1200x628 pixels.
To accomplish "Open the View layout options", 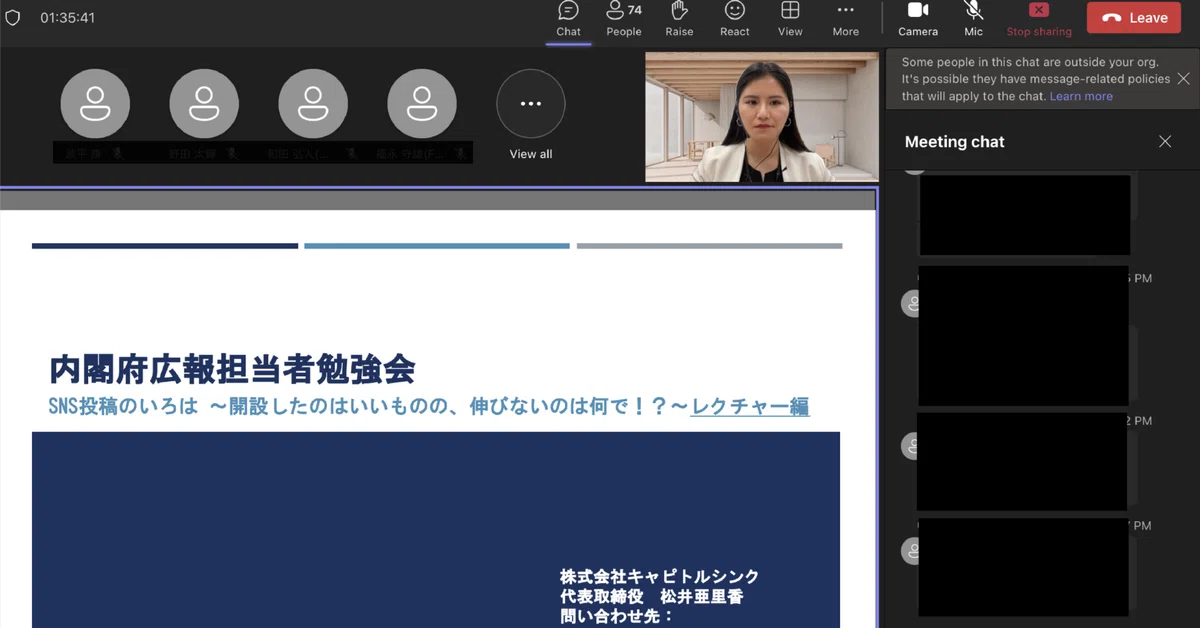I will pos(790,19).
